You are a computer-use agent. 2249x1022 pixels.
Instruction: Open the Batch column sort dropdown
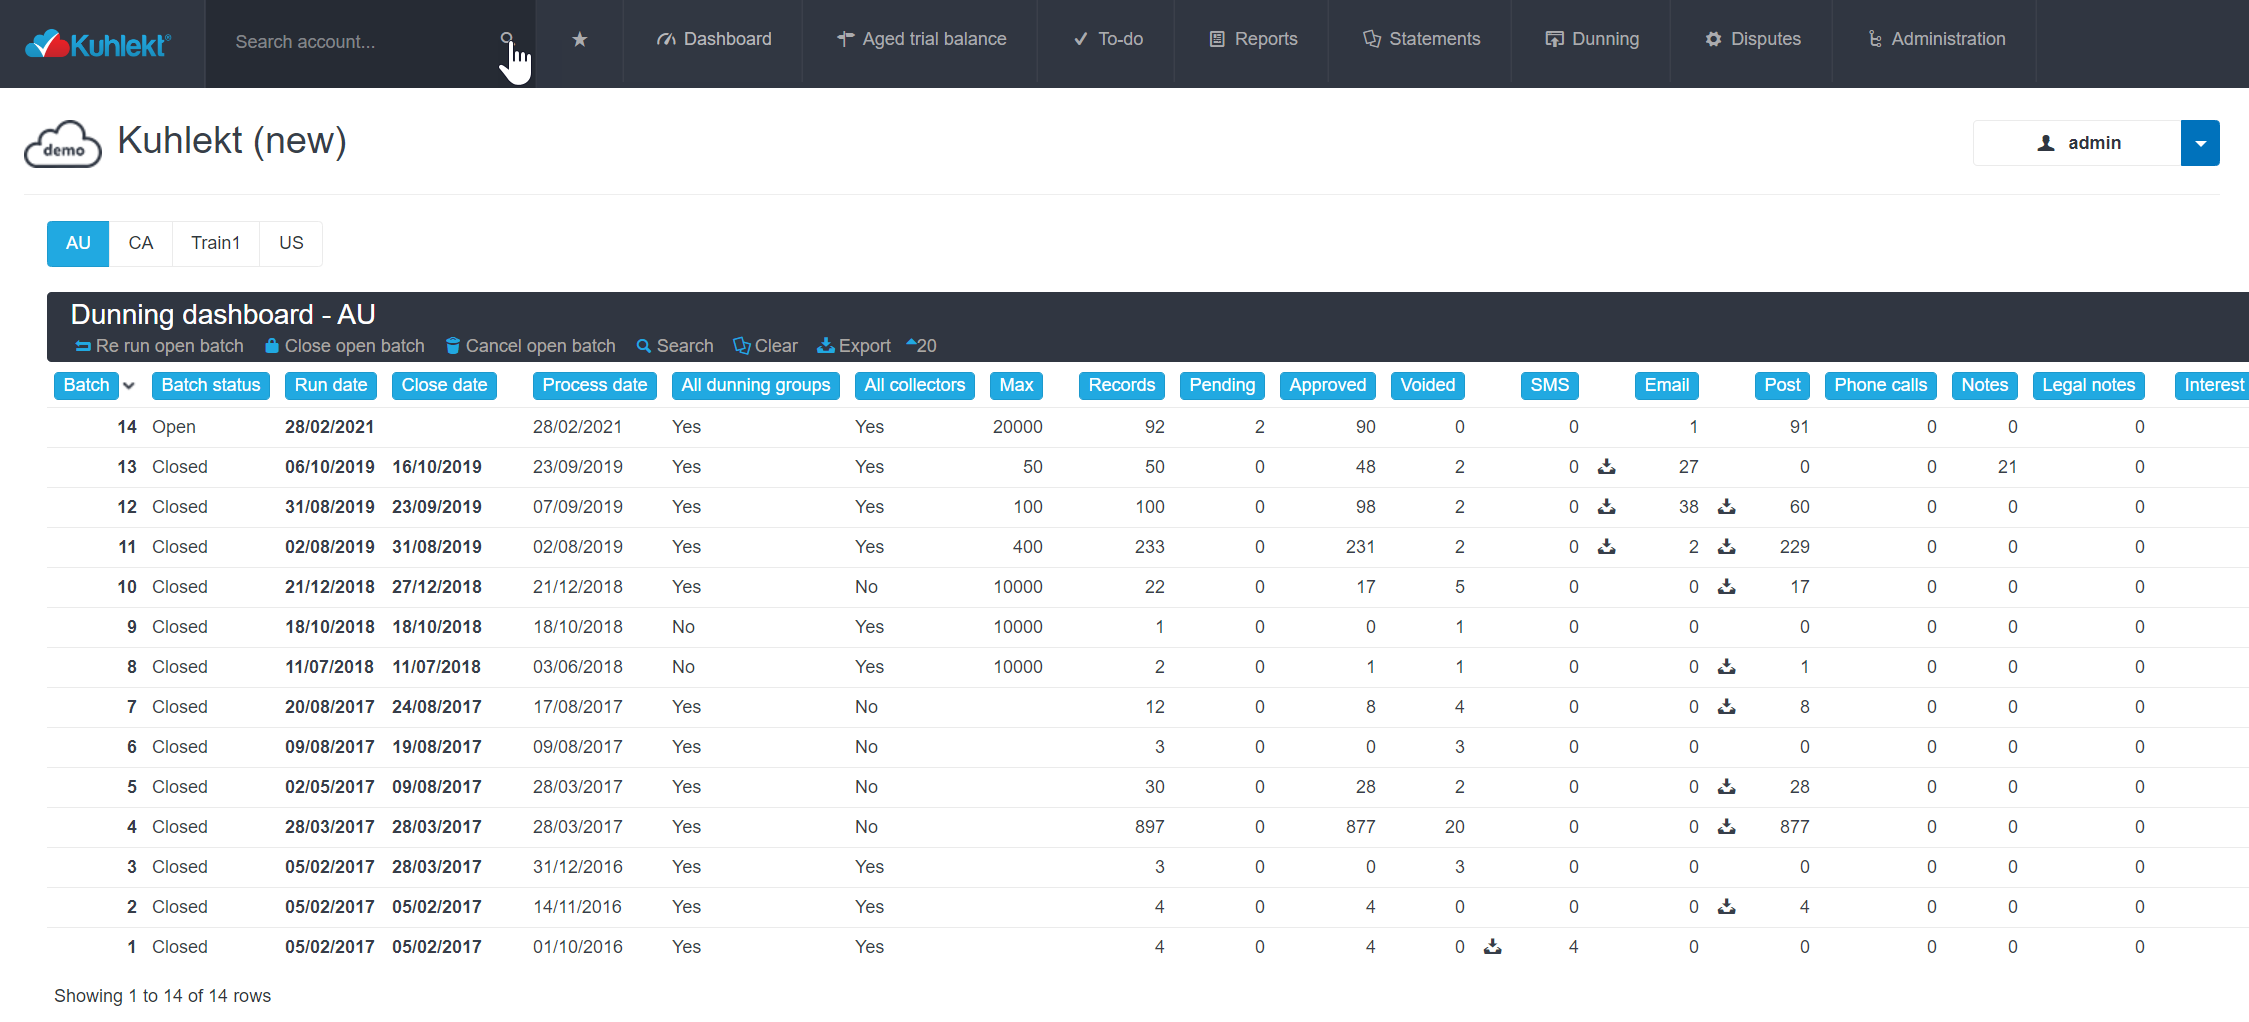[129, 386]
